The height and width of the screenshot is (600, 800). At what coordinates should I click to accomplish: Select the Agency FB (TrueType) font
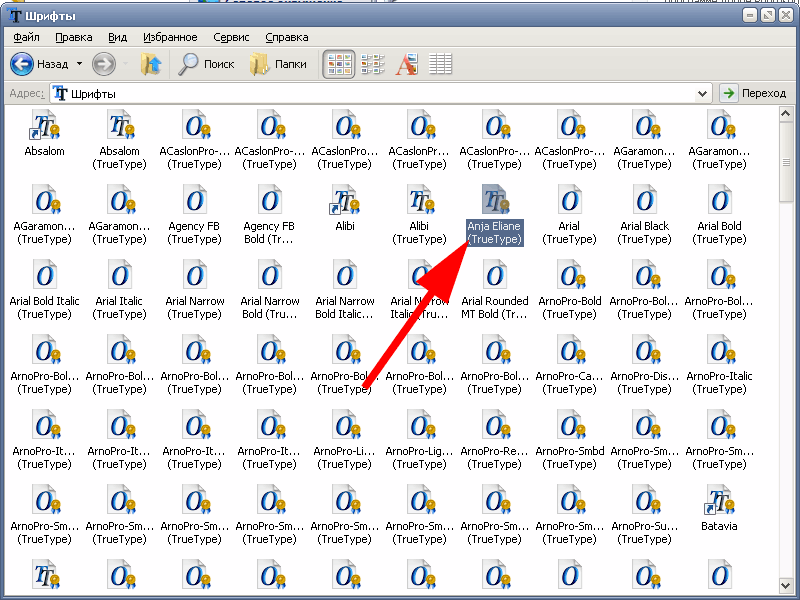[194, 214]
